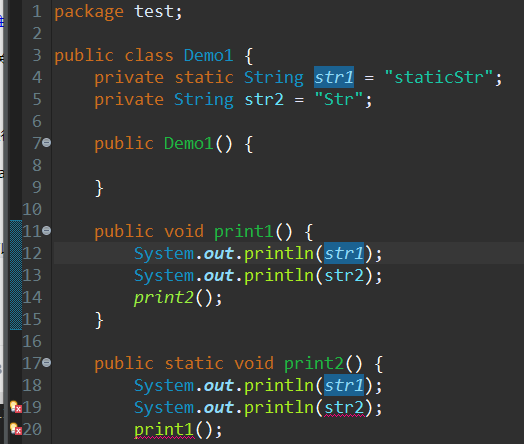Click println on line 18
The height and width of the screenshot is (444, 524).
coord(279,385)
